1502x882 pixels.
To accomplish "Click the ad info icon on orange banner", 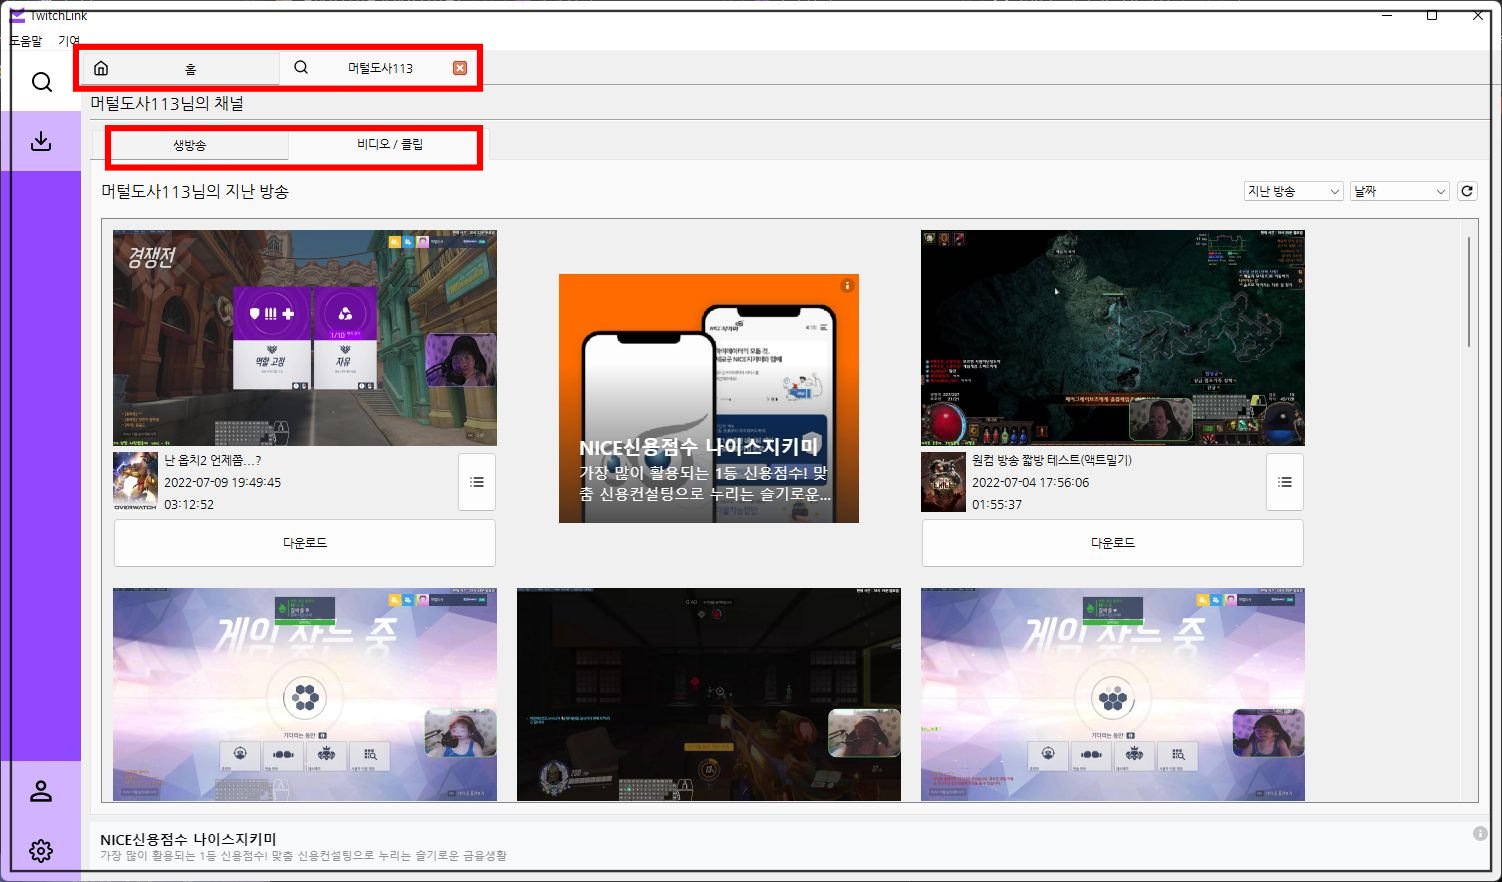I will click(x=847, y=286).
